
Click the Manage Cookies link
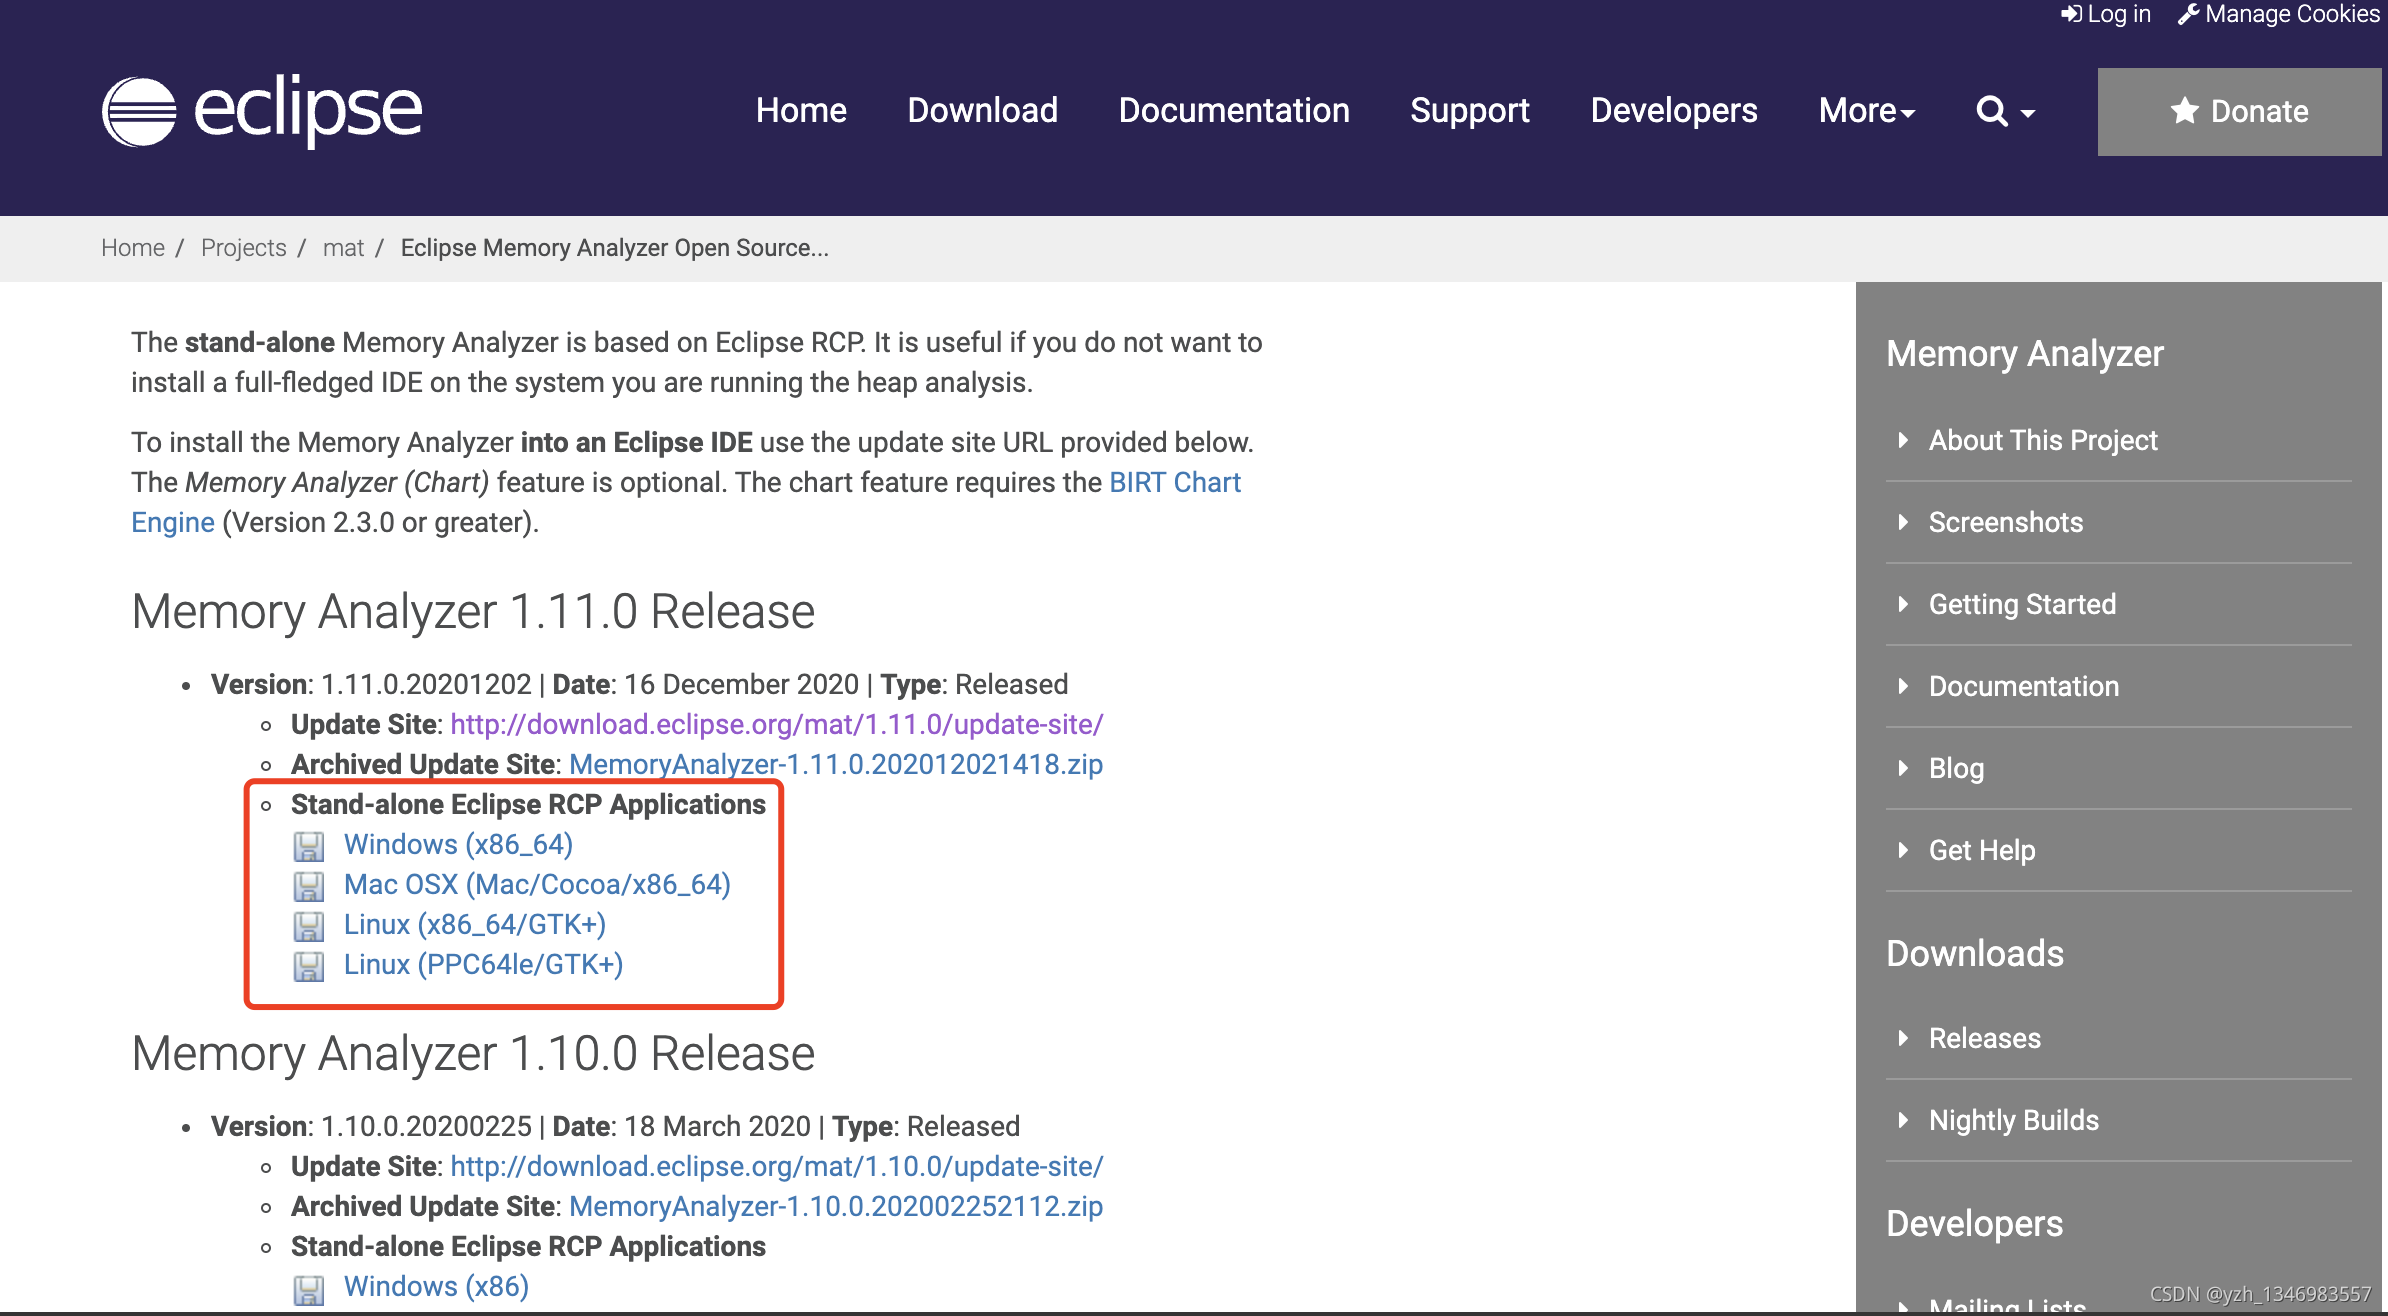click(x=2278, y=14)
